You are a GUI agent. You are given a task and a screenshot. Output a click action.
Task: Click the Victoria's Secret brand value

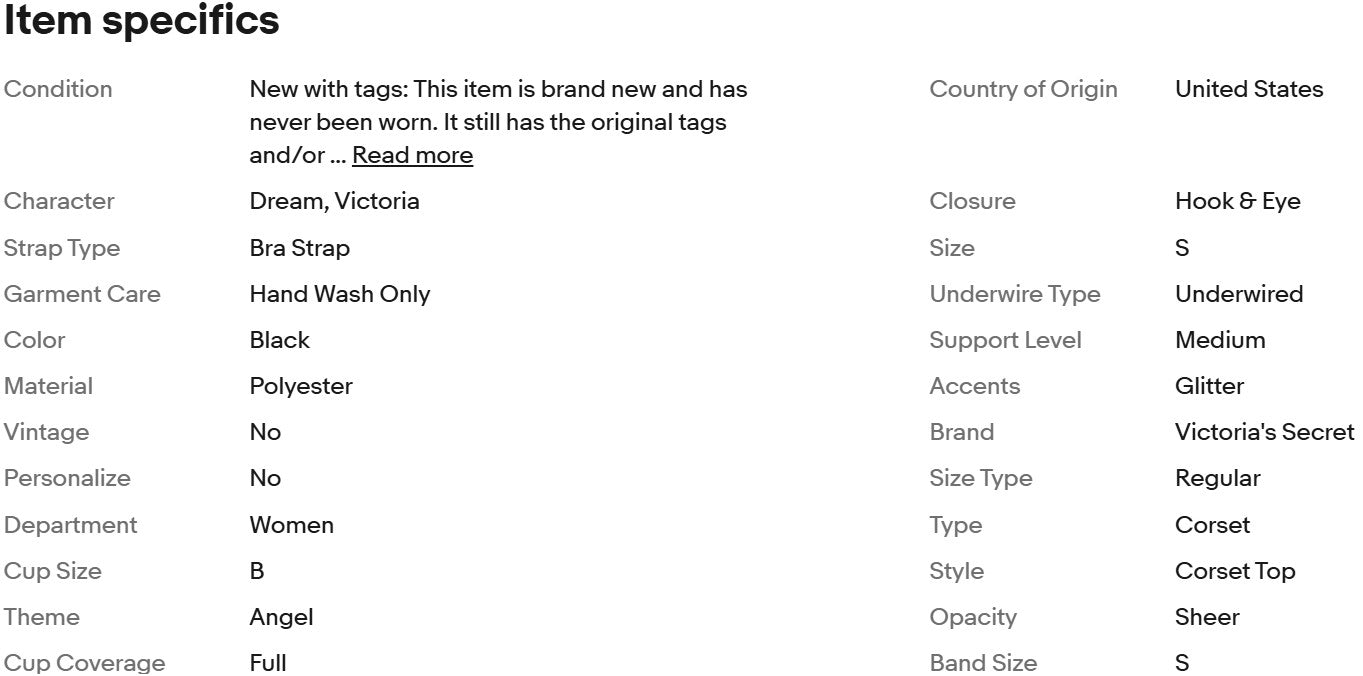[1264, 432]
